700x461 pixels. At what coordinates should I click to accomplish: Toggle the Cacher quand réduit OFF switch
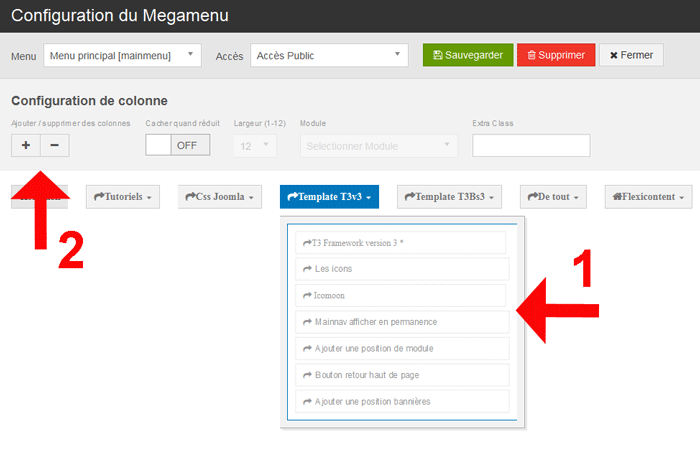click(x=178, y=145)
